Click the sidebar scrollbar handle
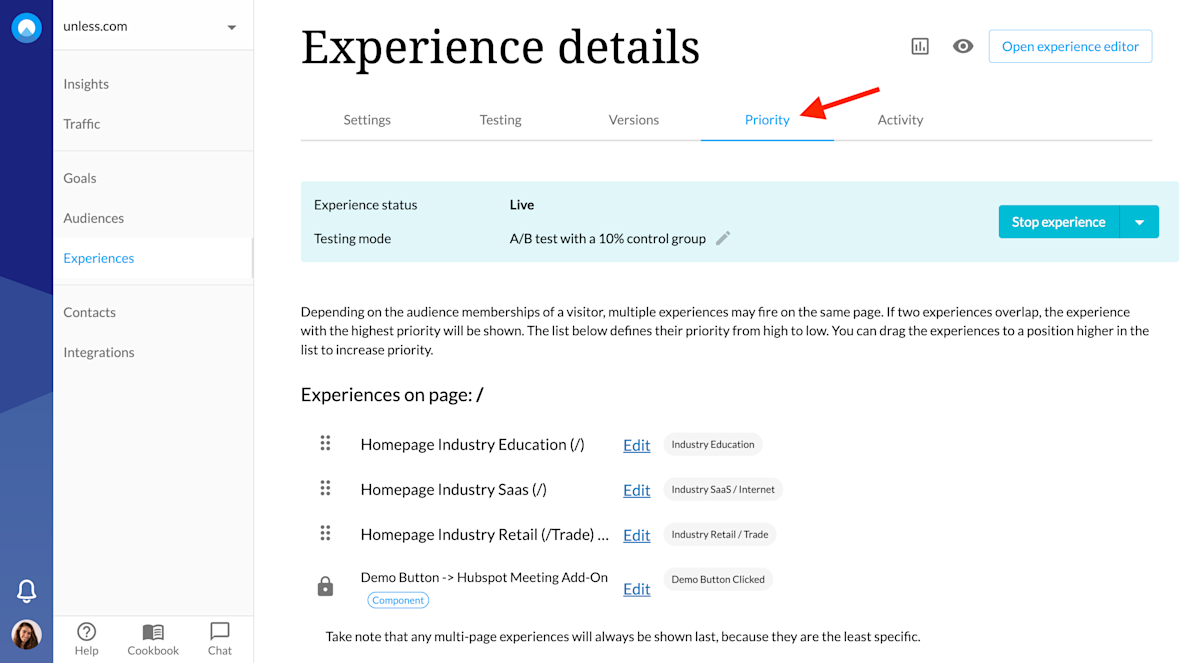 pyautogui.click(x=252, y=258)
